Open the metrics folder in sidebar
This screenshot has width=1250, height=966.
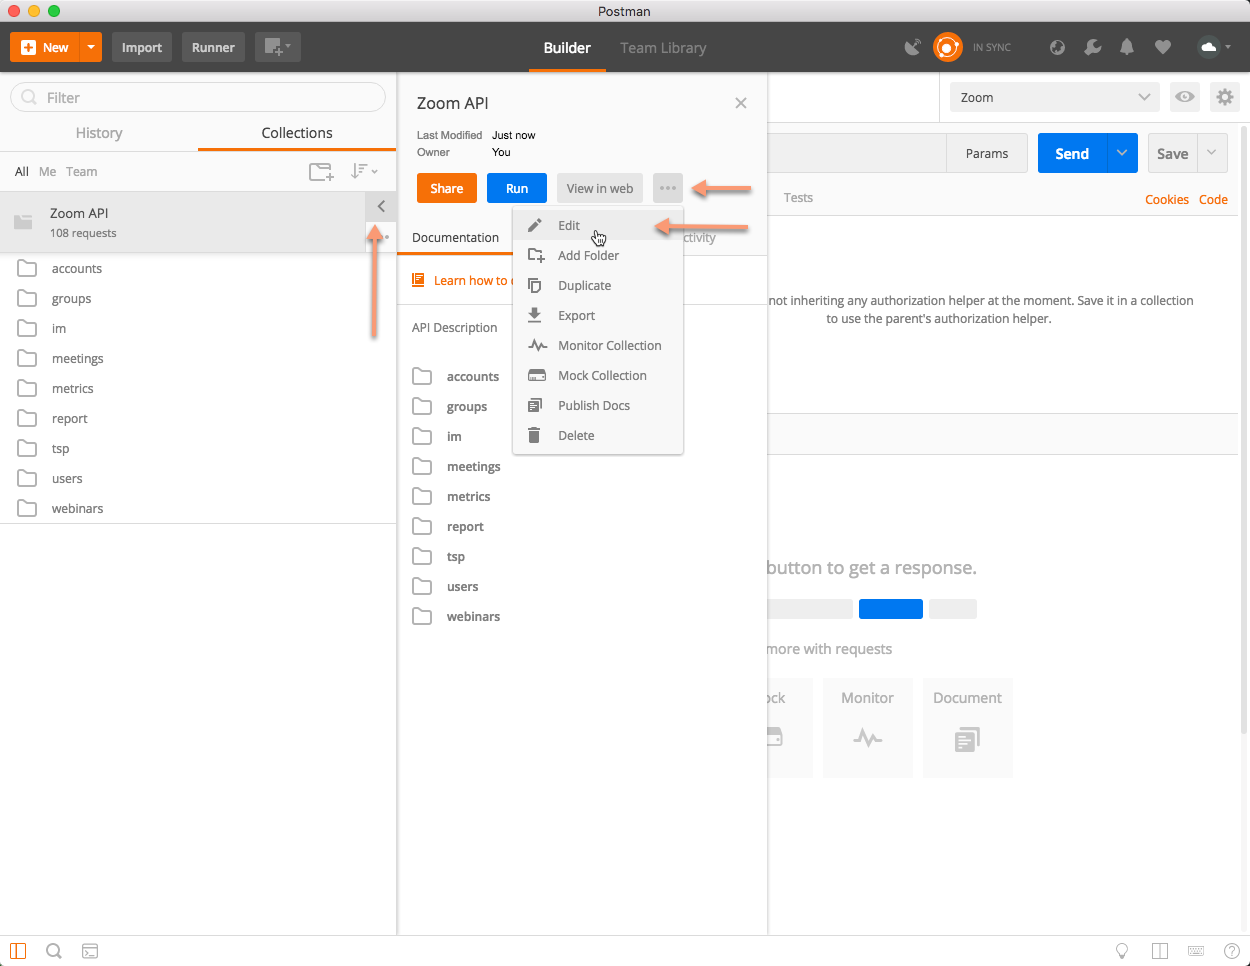click(198, 388)
